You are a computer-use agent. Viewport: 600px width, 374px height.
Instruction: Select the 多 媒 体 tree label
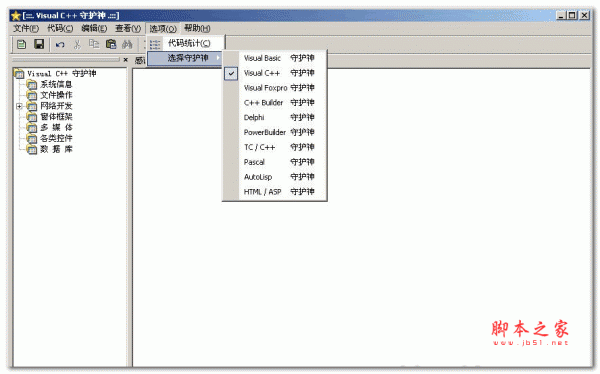tap(56, 127)
